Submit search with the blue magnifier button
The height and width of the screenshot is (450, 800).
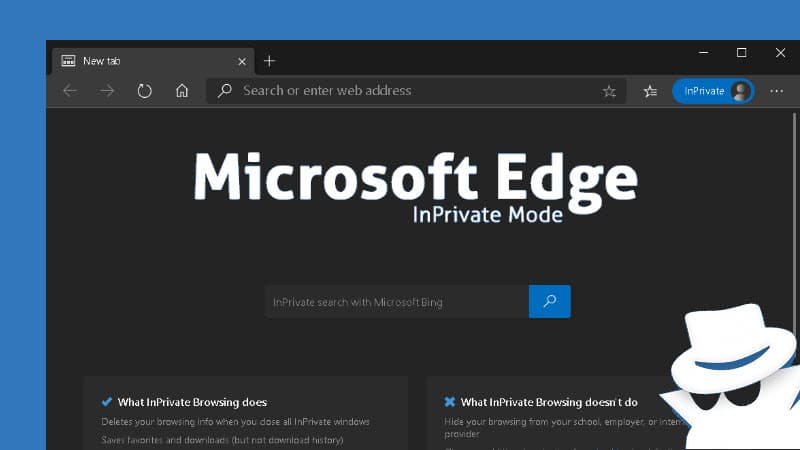coord(549,302)
